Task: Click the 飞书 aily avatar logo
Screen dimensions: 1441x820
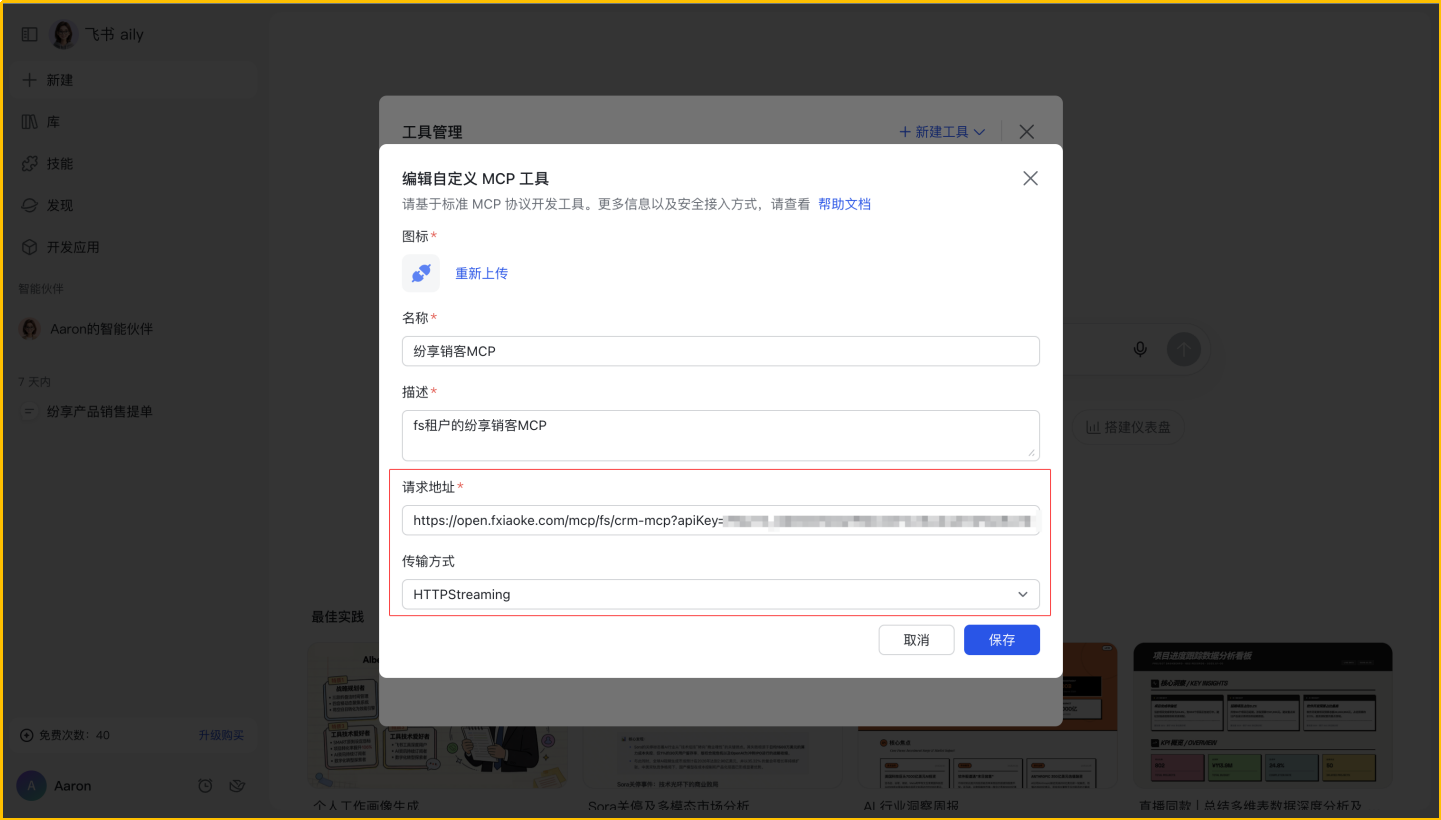Action: coord(63,34)
